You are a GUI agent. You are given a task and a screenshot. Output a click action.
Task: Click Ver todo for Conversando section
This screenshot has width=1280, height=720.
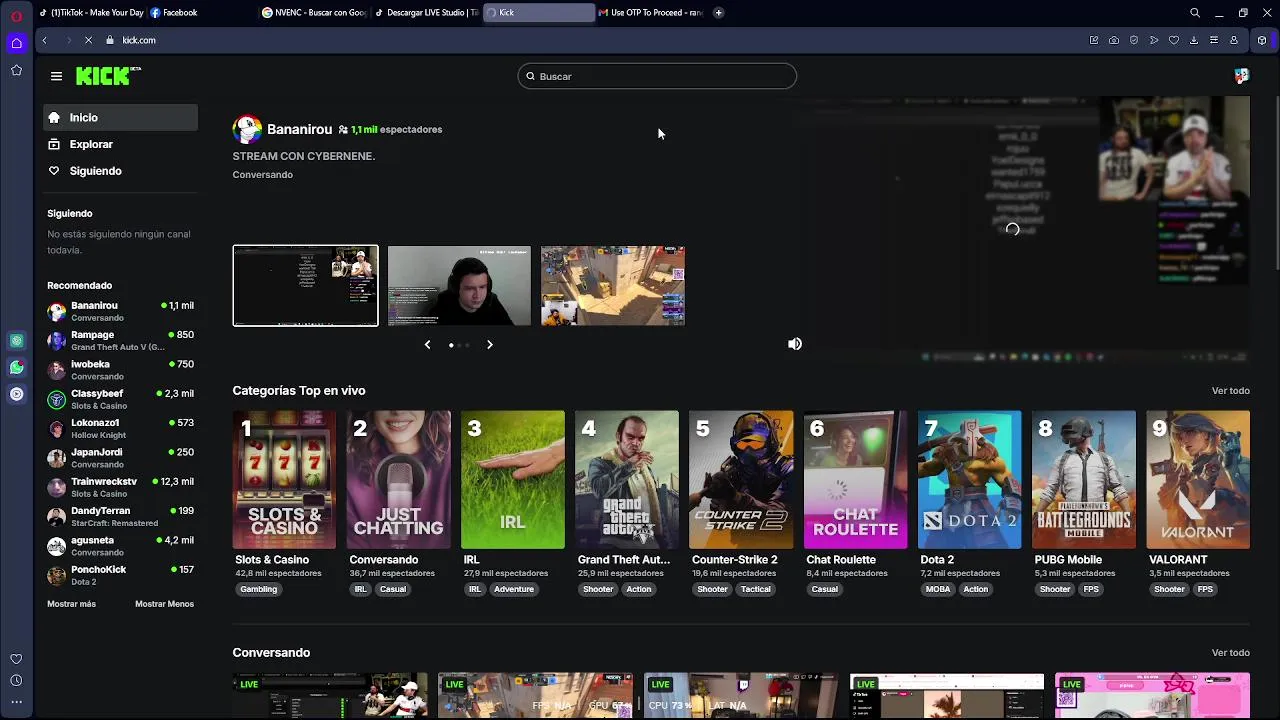pyautogui.click(x=1231, y=653)
